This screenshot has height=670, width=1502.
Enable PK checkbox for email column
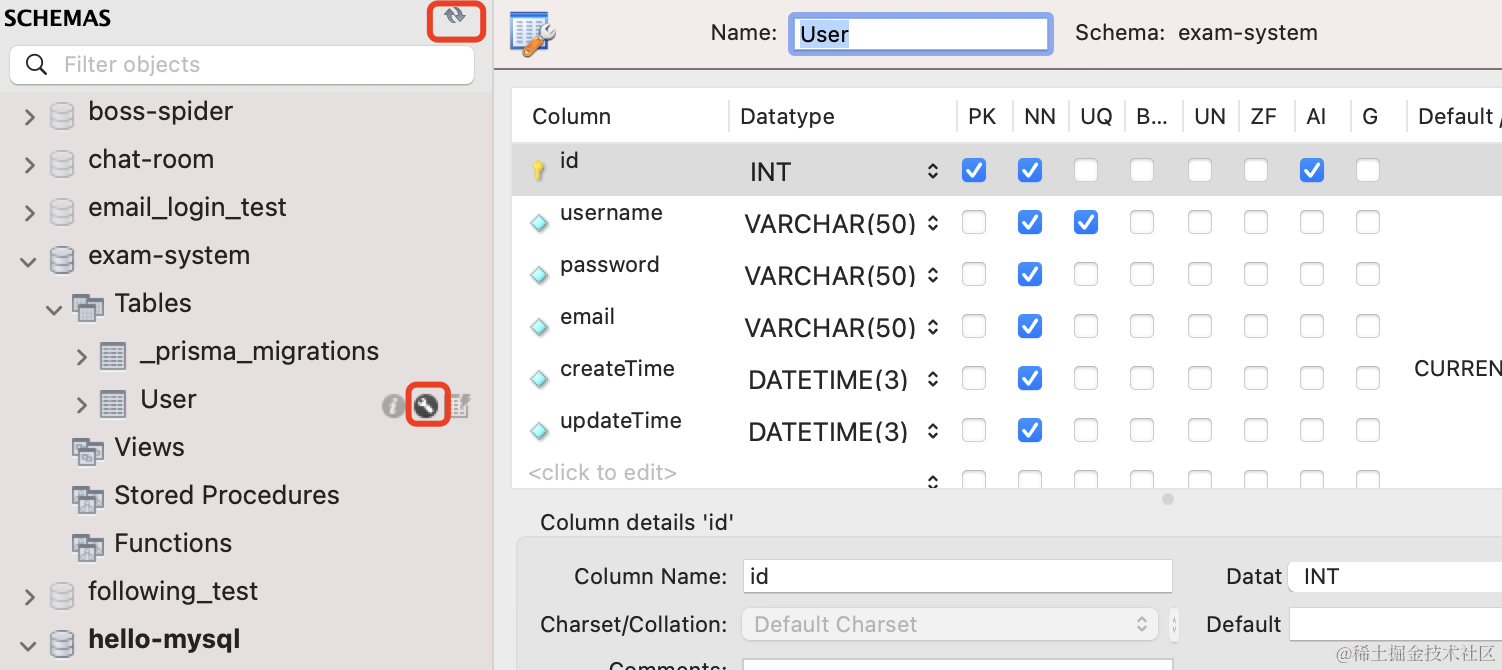point(974,327)
